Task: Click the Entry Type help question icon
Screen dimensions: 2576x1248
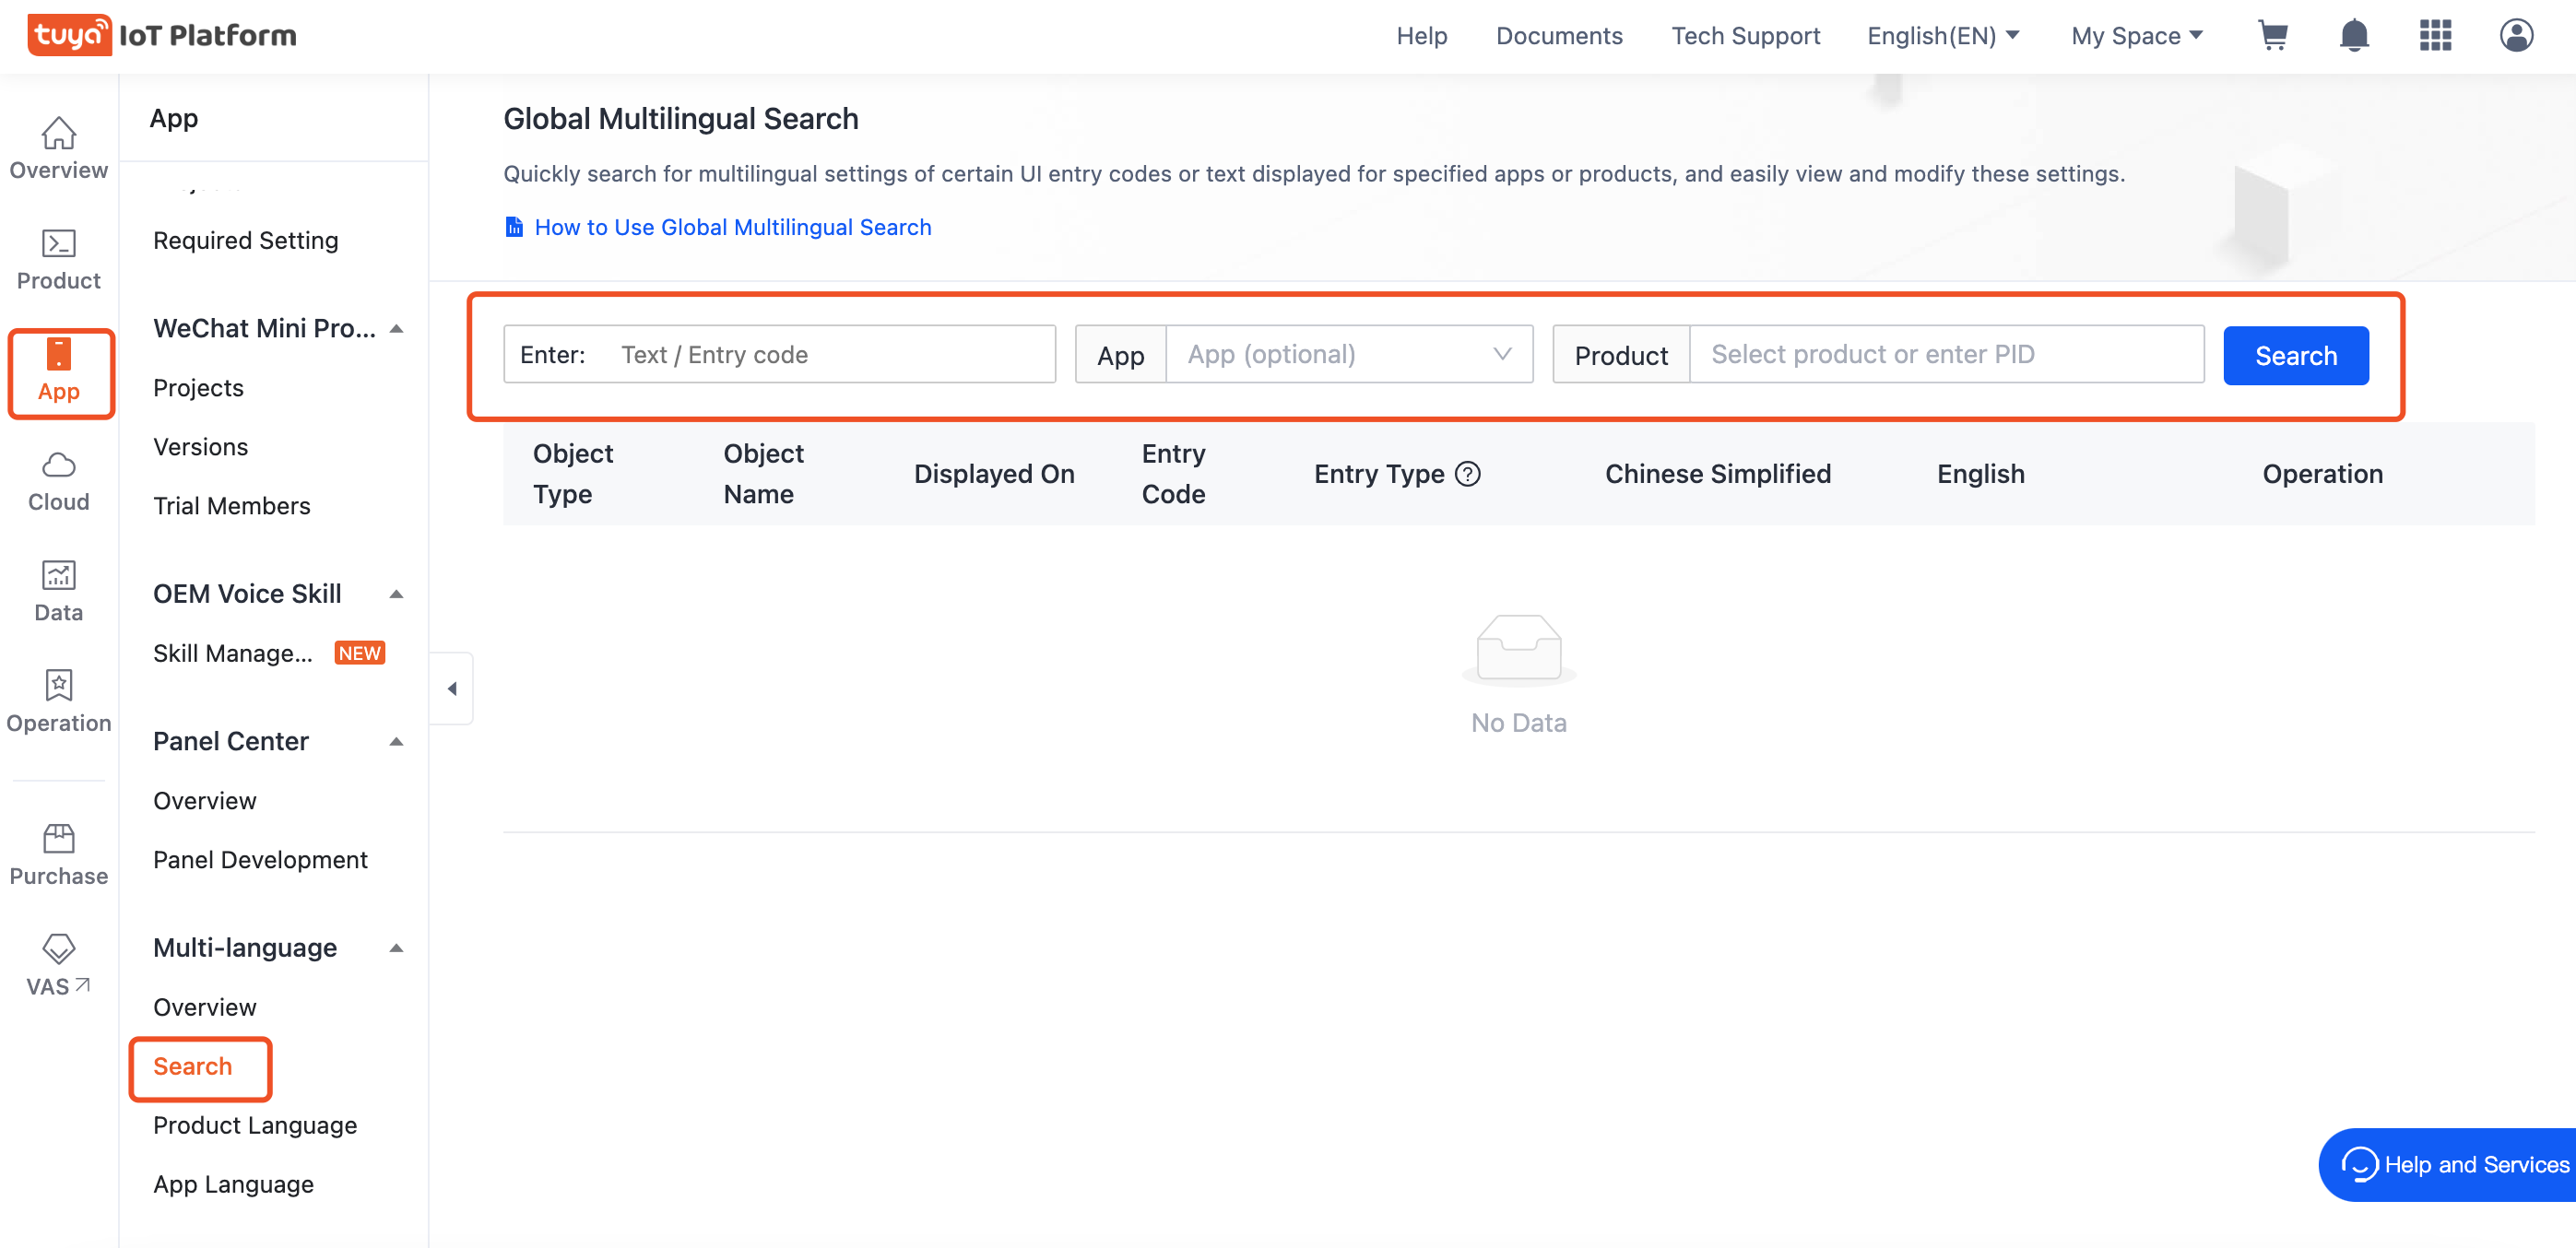Action: pyautogui.click(x=1467, y=474)
